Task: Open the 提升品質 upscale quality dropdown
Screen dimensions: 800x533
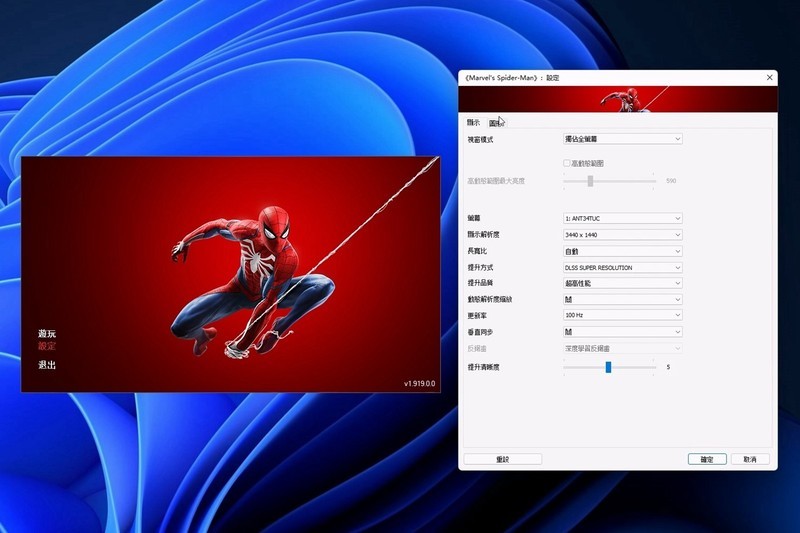Action: point(622,283)
